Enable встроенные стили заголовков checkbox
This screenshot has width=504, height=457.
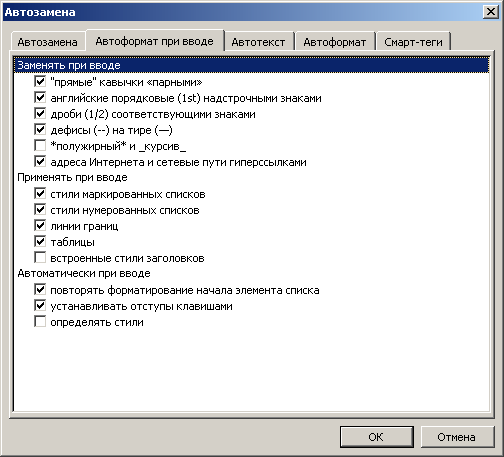(x=40, y=257)
